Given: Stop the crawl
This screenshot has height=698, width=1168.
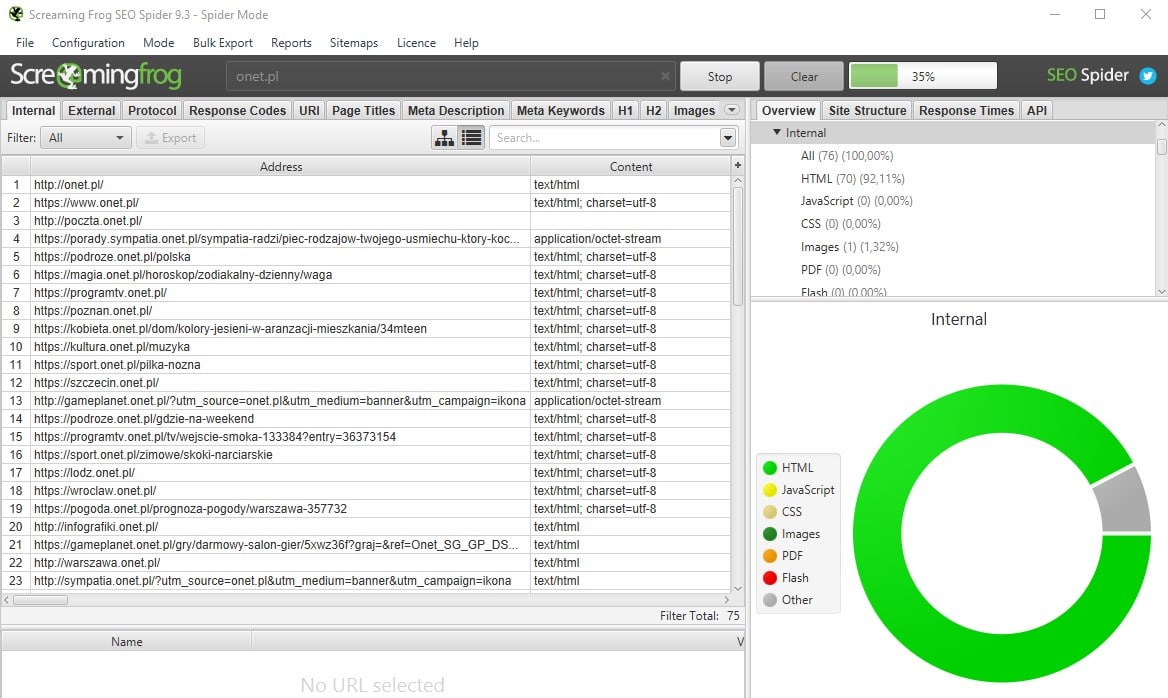Looking at the screenshot, I should [x=720, y=76].
